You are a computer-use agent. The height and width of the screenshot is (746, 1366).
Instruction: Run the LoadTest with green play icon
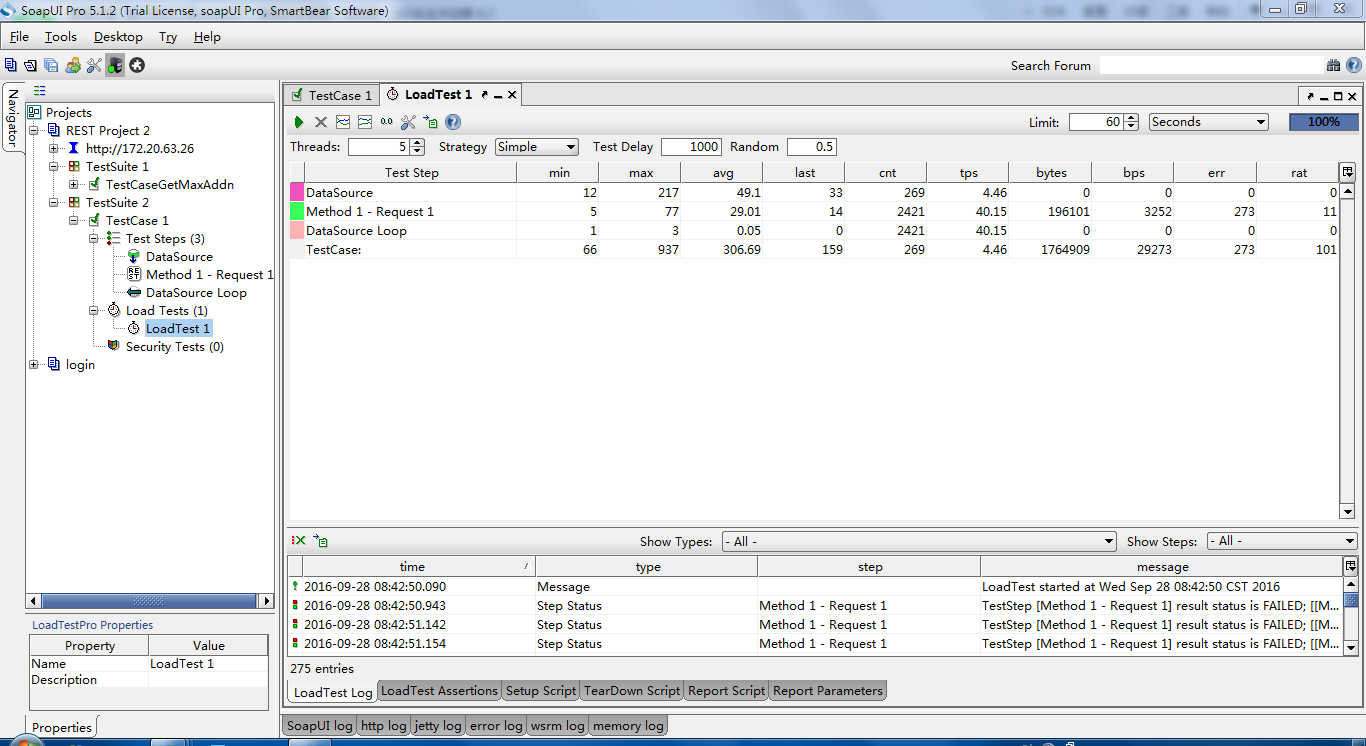click(299, 122)
